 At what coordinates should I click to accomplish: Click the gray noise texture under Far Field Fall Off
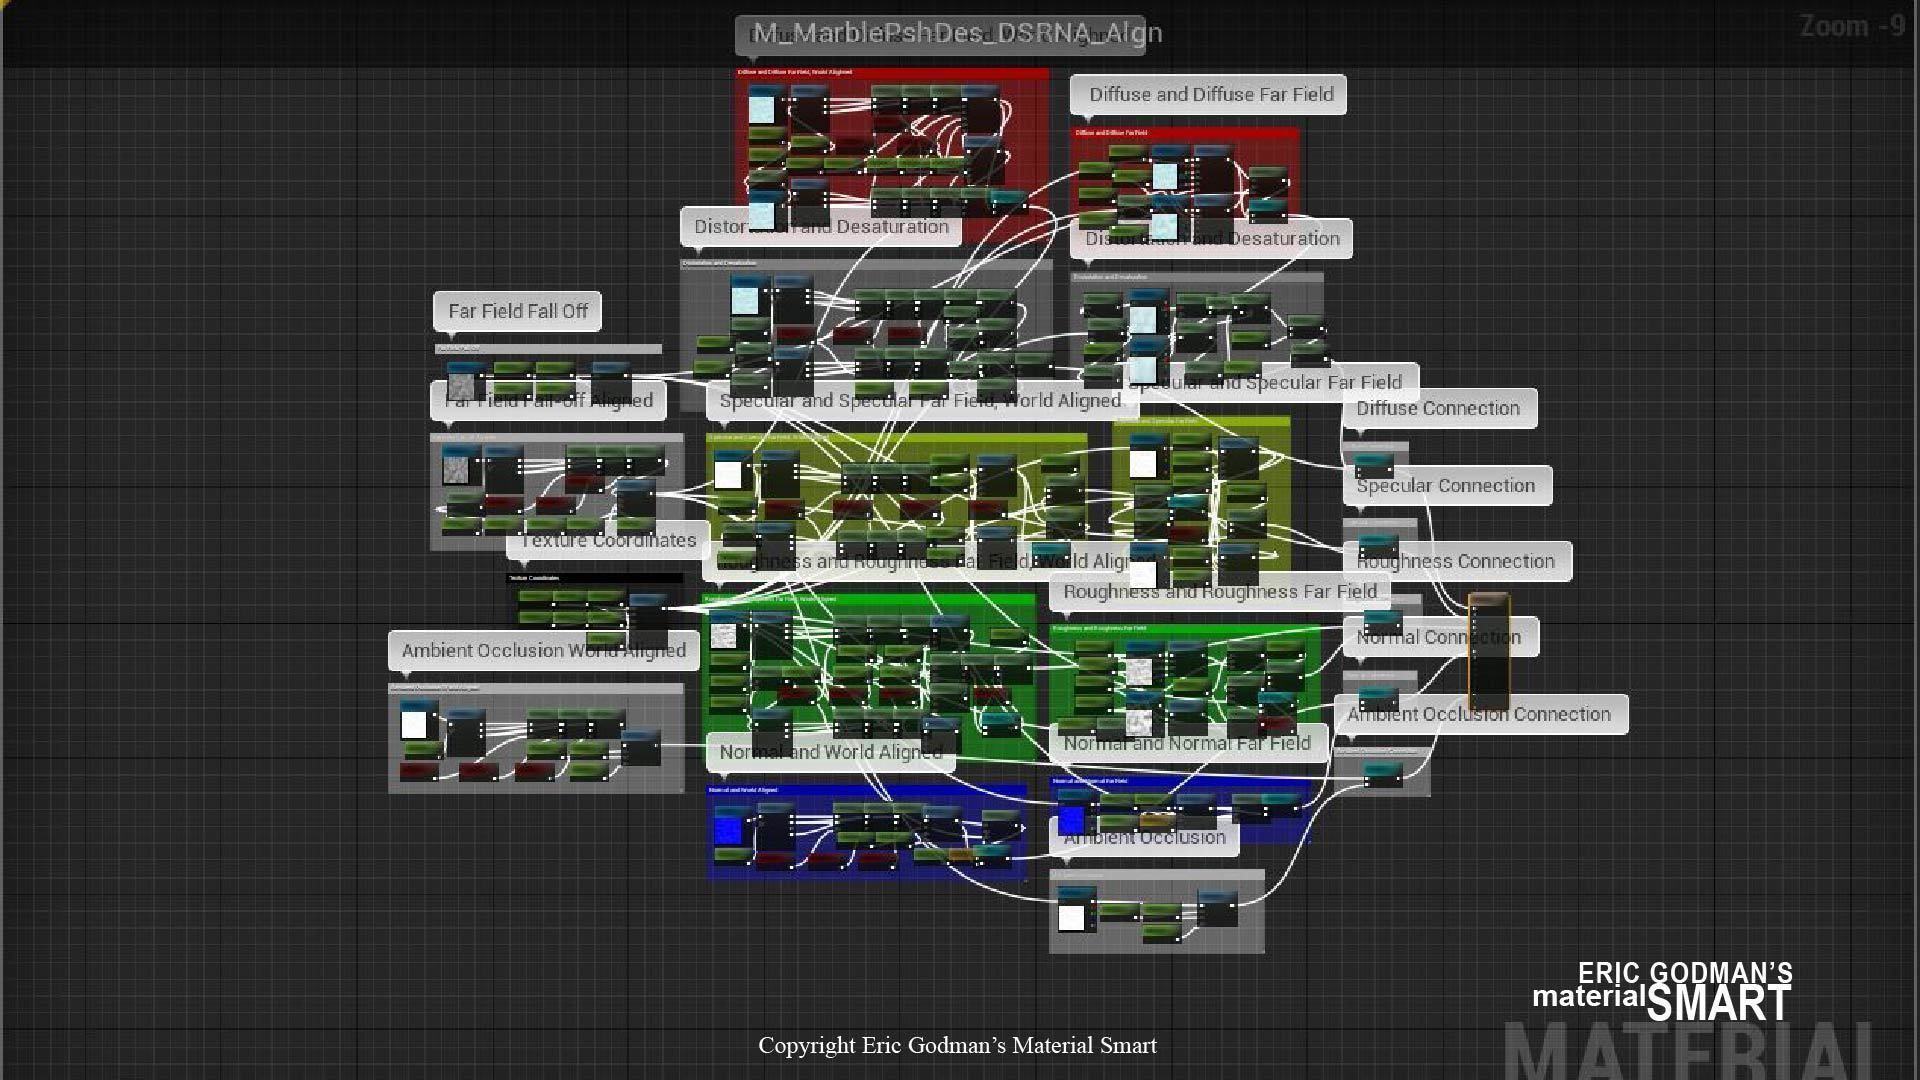(460, 386)
